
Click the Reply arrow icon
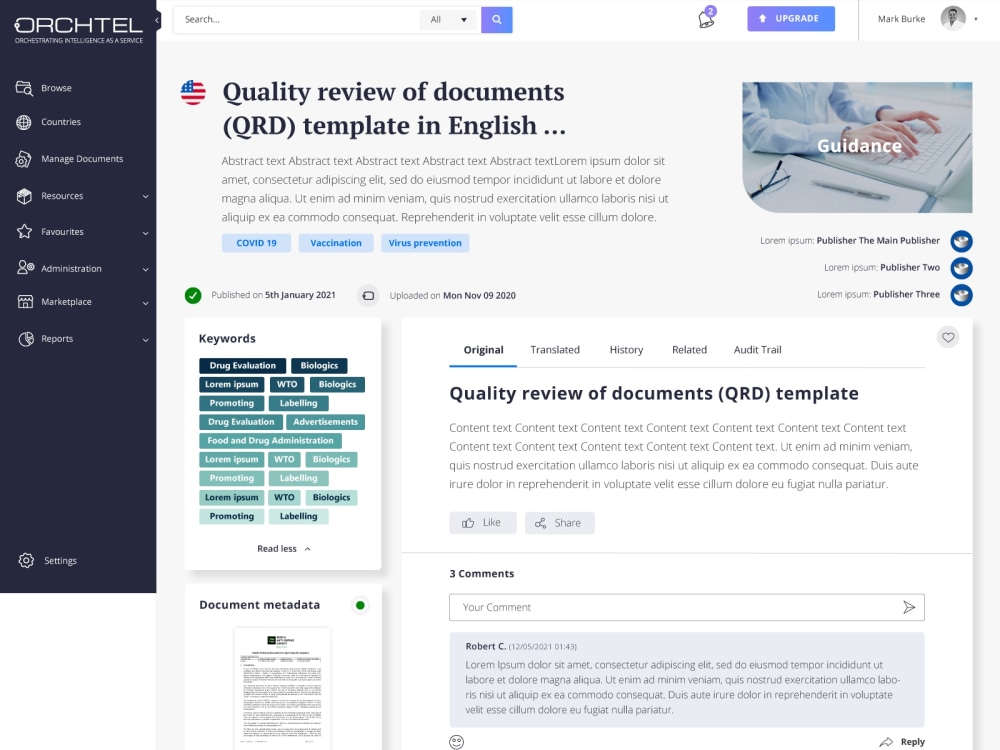click(x=886, y=742)
